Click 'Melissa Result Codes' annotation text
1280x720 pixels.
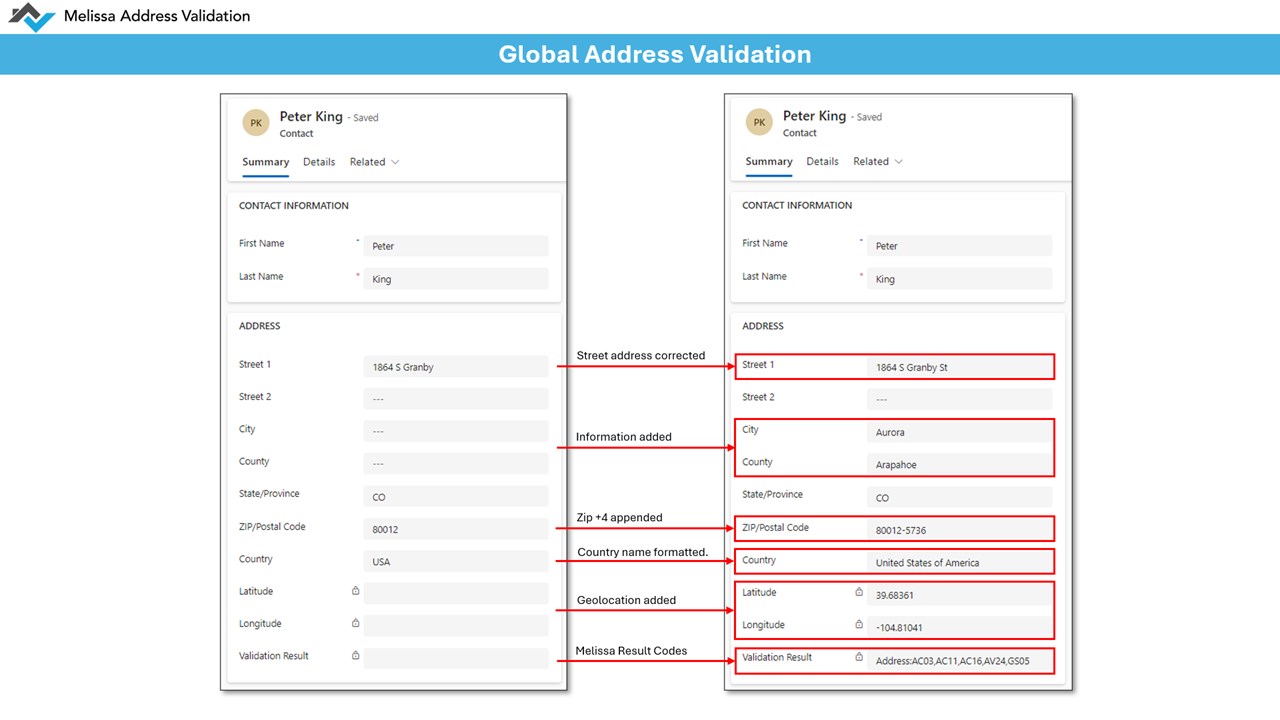pyautogui.click(x=632, y=651)
